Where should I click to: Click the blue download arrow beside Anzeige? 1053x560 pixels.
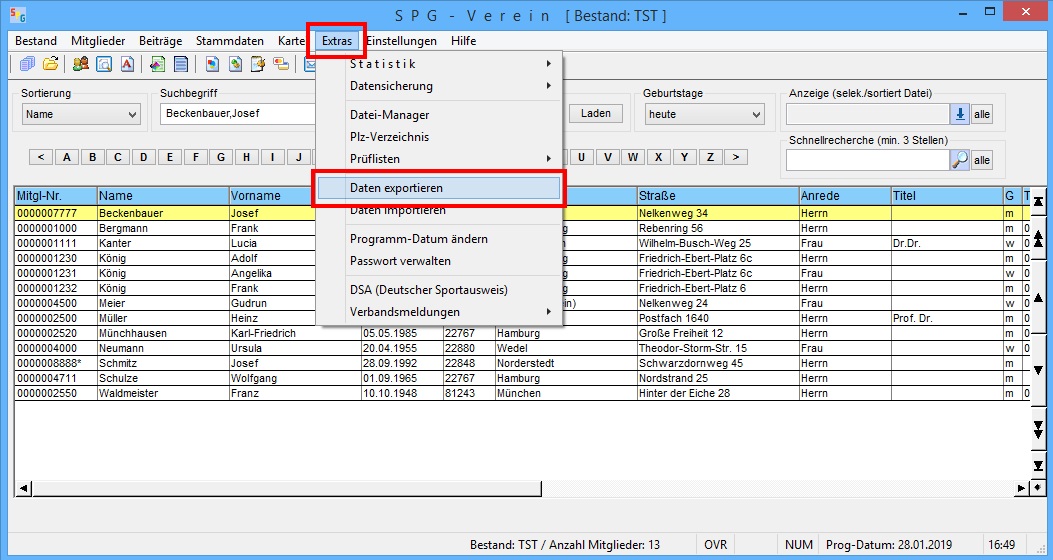click(x=959, y=114)
